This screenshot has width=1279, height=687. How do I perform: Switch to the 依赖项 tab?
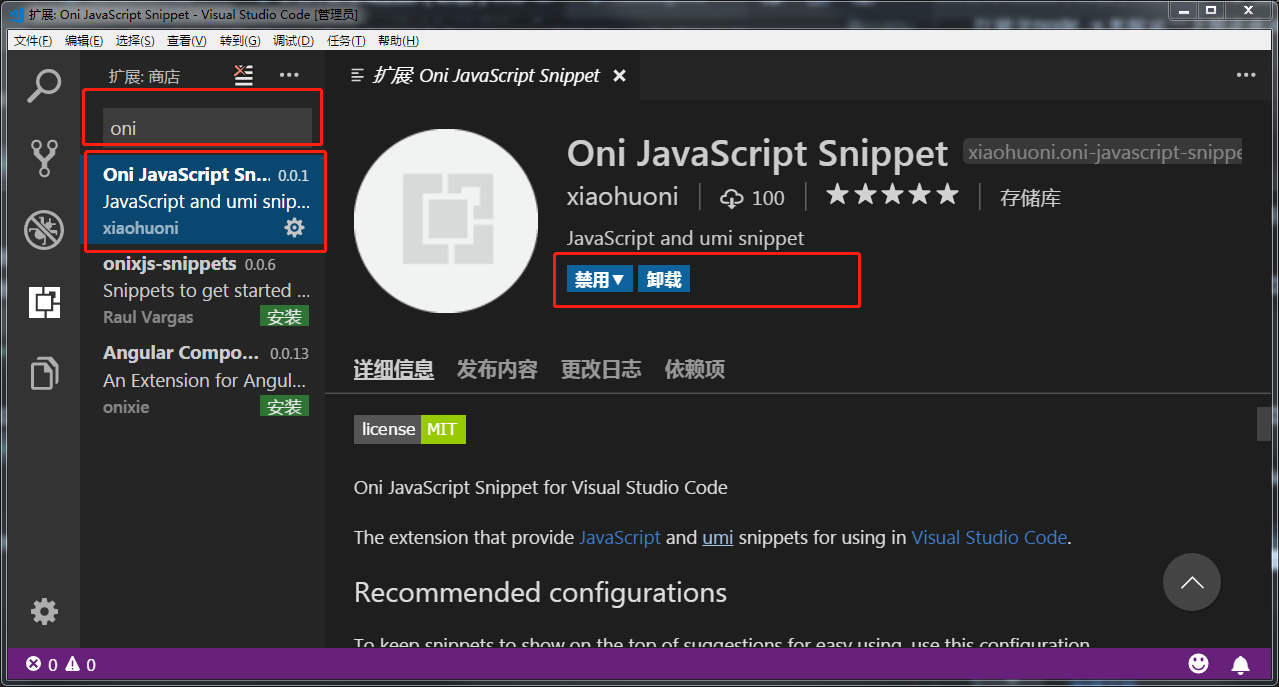[x=695, y=369]
